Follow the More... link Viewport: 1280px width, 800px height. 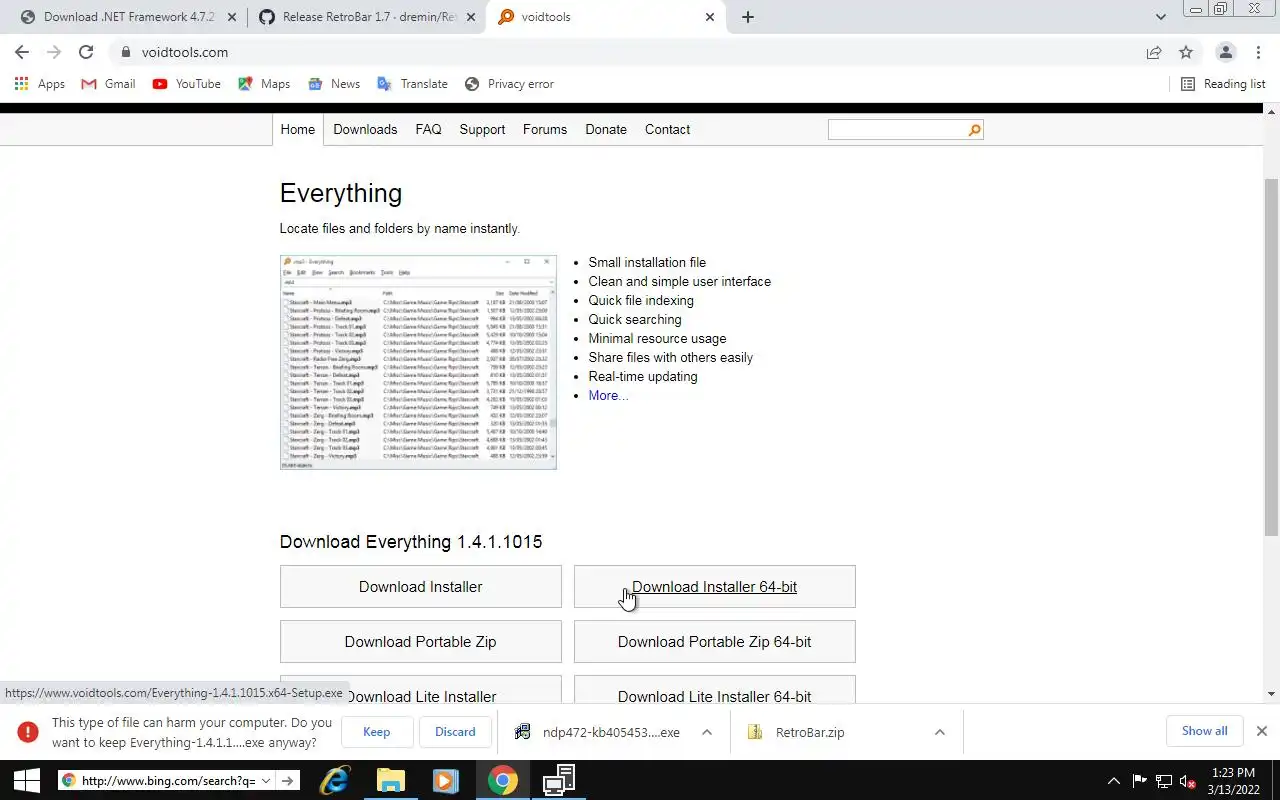pyautogui.click(x=608, y=395)
